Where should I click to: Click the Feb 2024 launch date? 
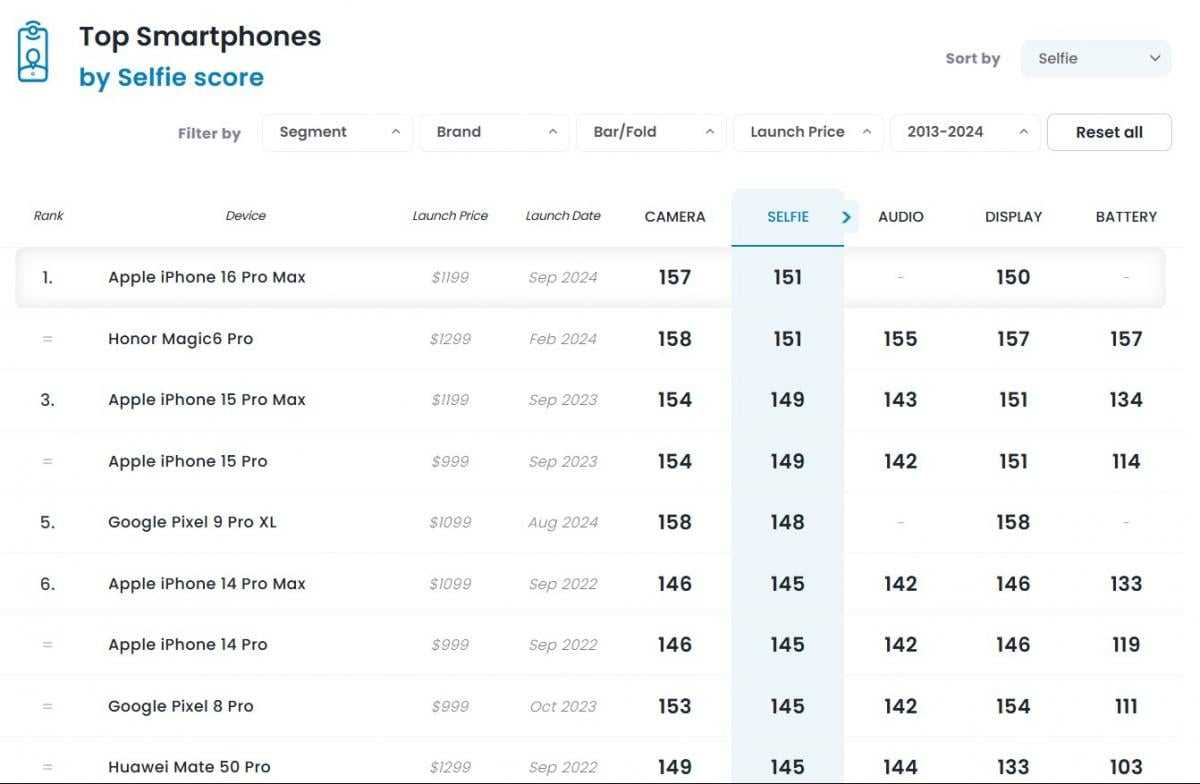[563, 339]
